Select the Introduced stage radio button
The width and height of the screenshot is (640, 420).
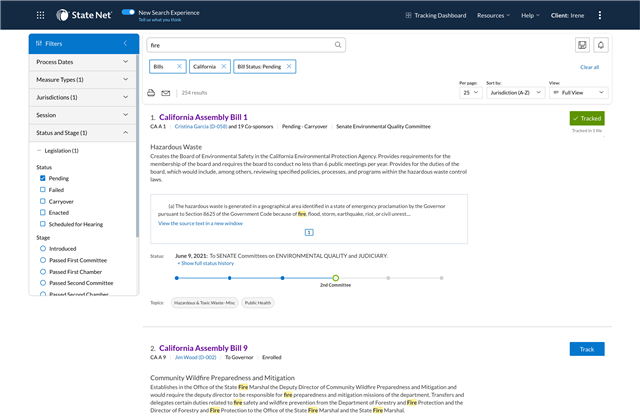coord(43,248)
